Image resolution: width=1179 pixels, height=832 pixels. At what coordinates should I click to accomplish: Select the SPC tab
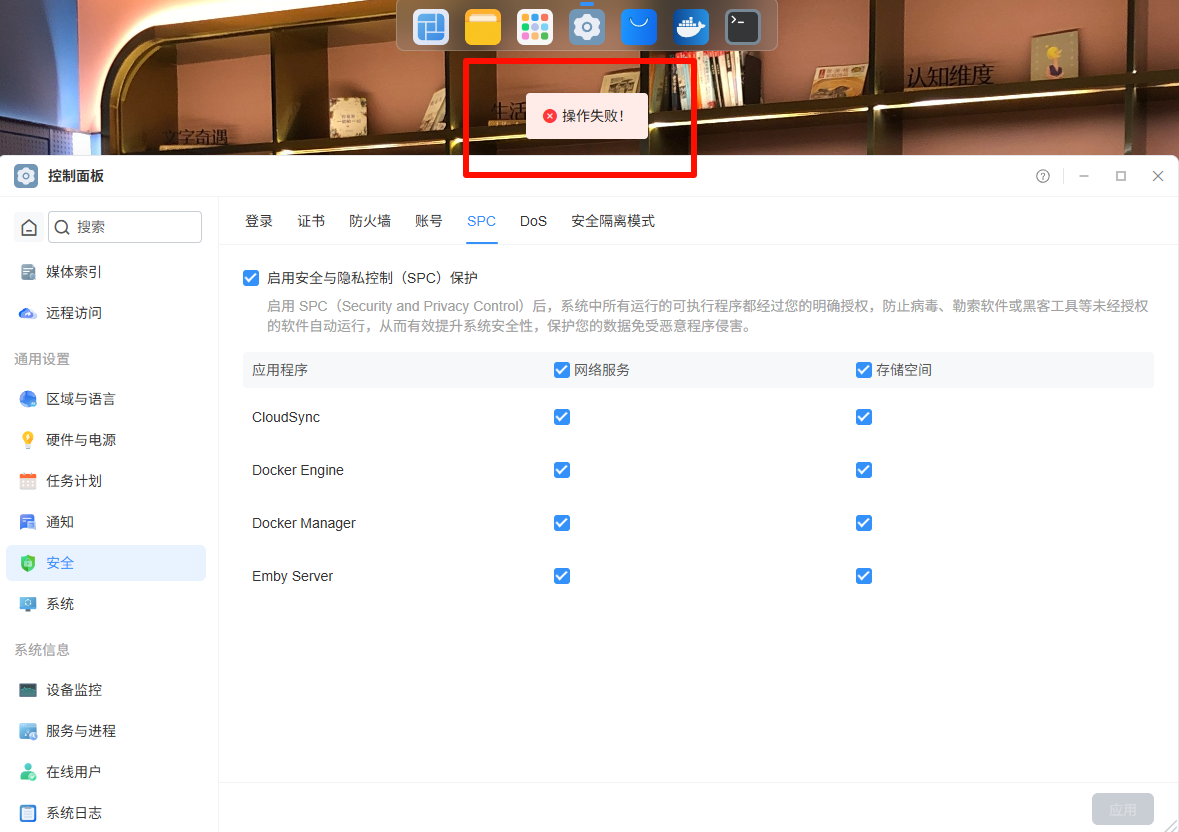pos(481,221)
